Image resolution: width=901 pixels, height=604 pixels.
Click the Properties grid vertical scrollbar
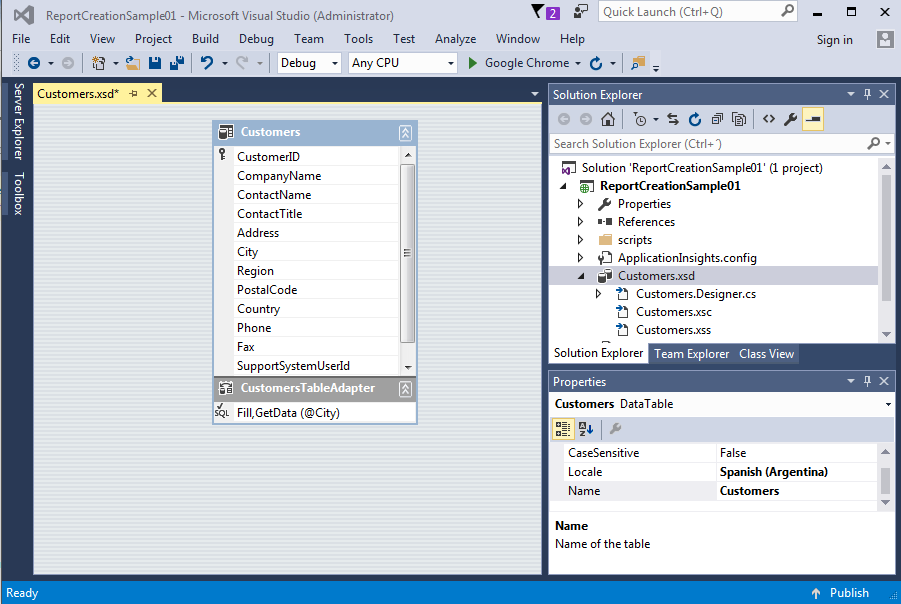[885, 480]
